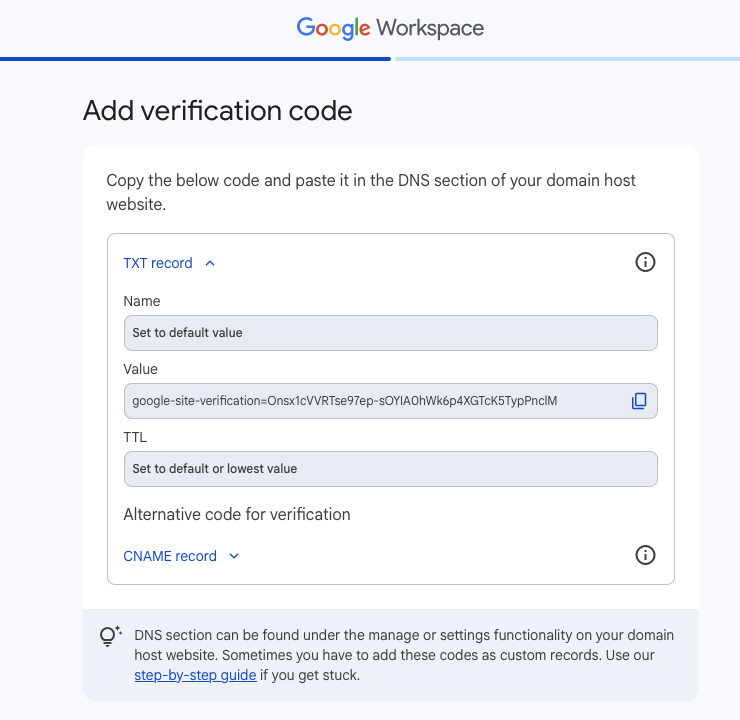Click the TTL label text

point(136,437)
